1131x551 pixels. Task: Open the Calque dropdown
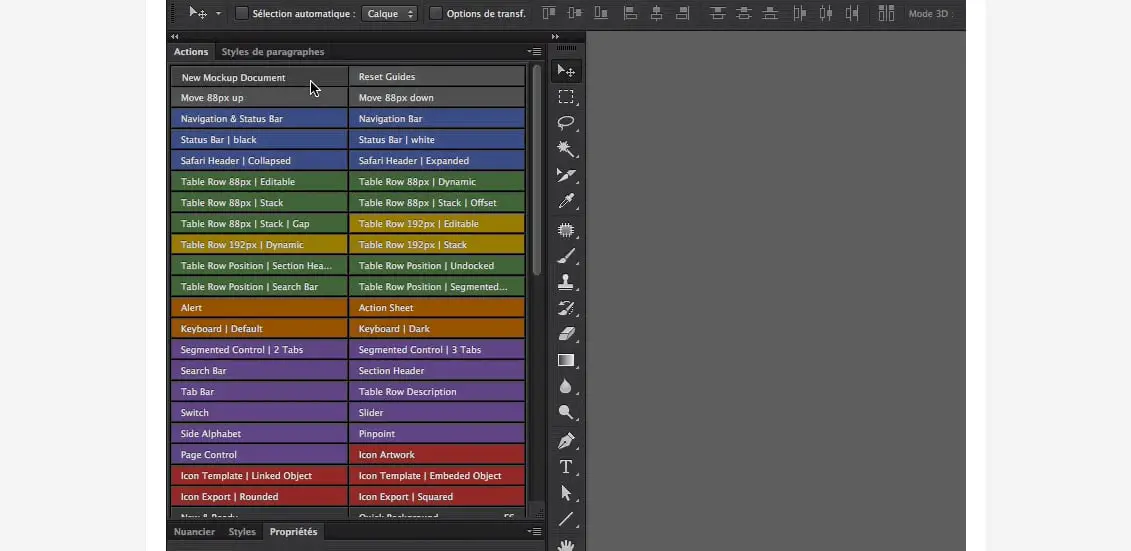click(x=390, y=14)
